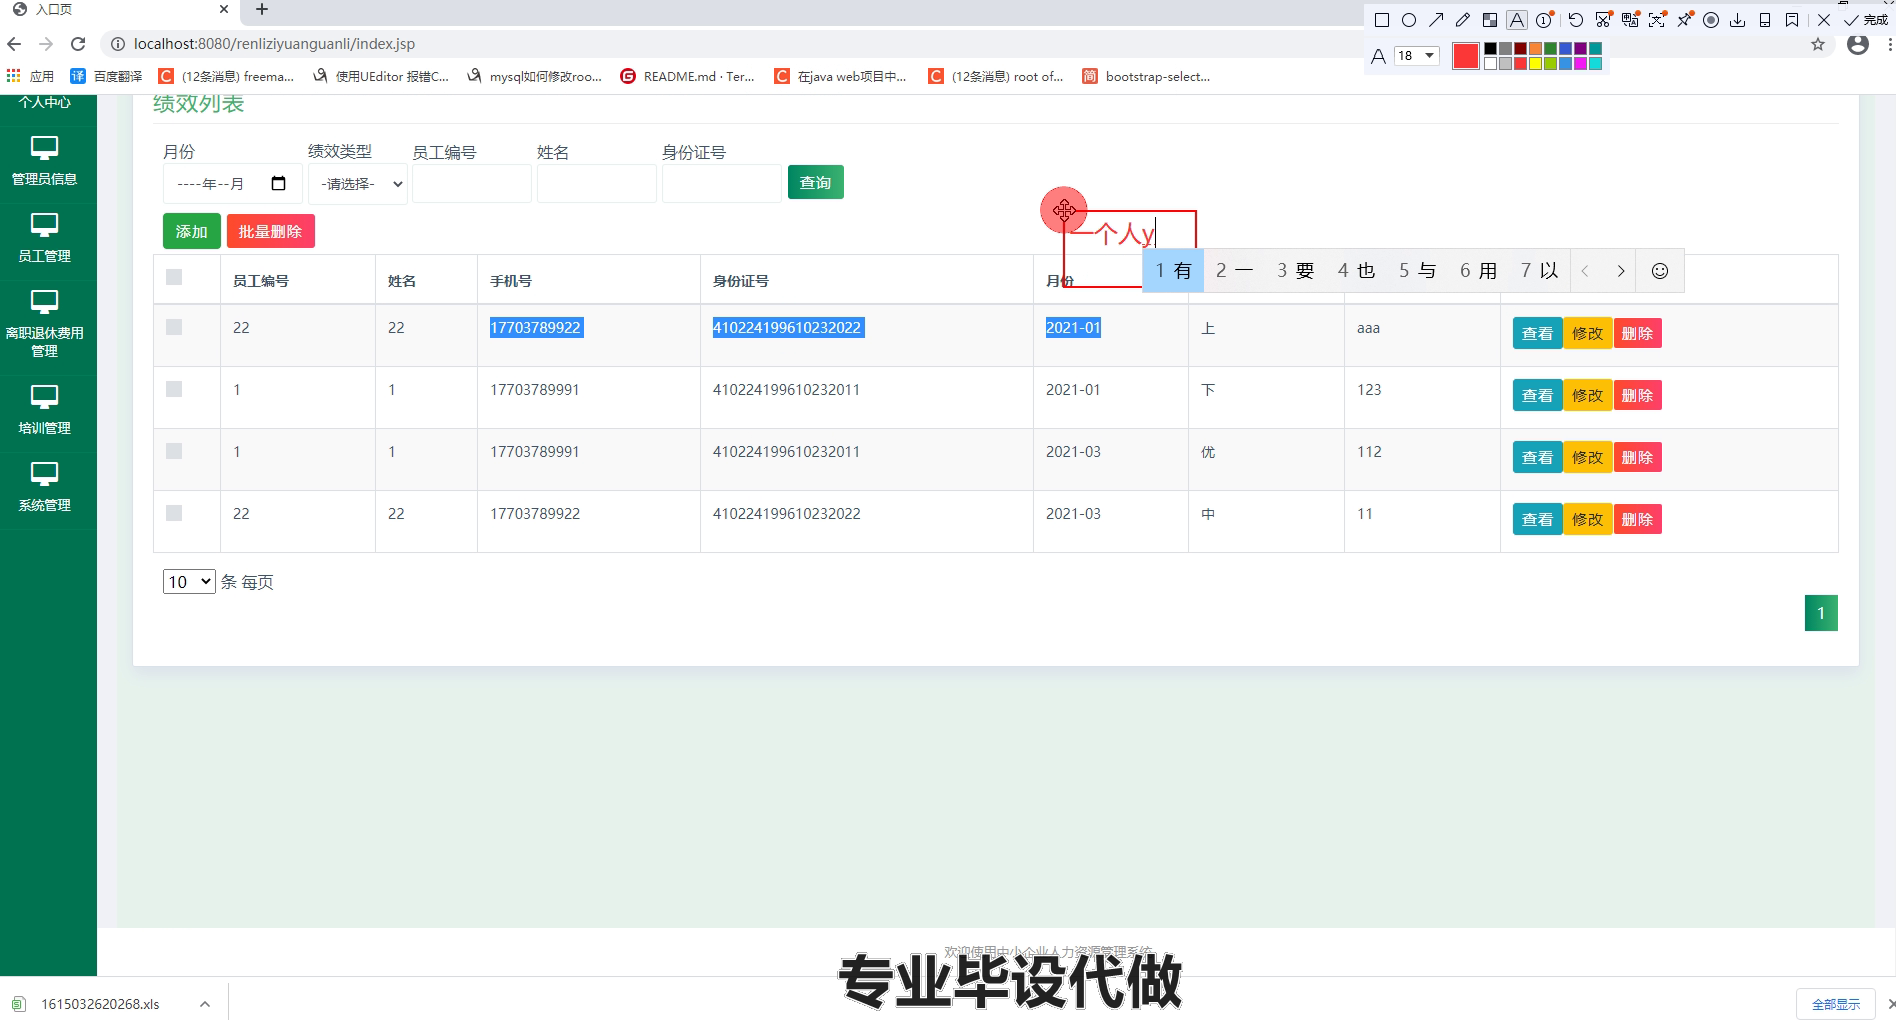Click the 身份证号 search input
The width and height of the screenshot is (1896, 1020).
(722, 184)
